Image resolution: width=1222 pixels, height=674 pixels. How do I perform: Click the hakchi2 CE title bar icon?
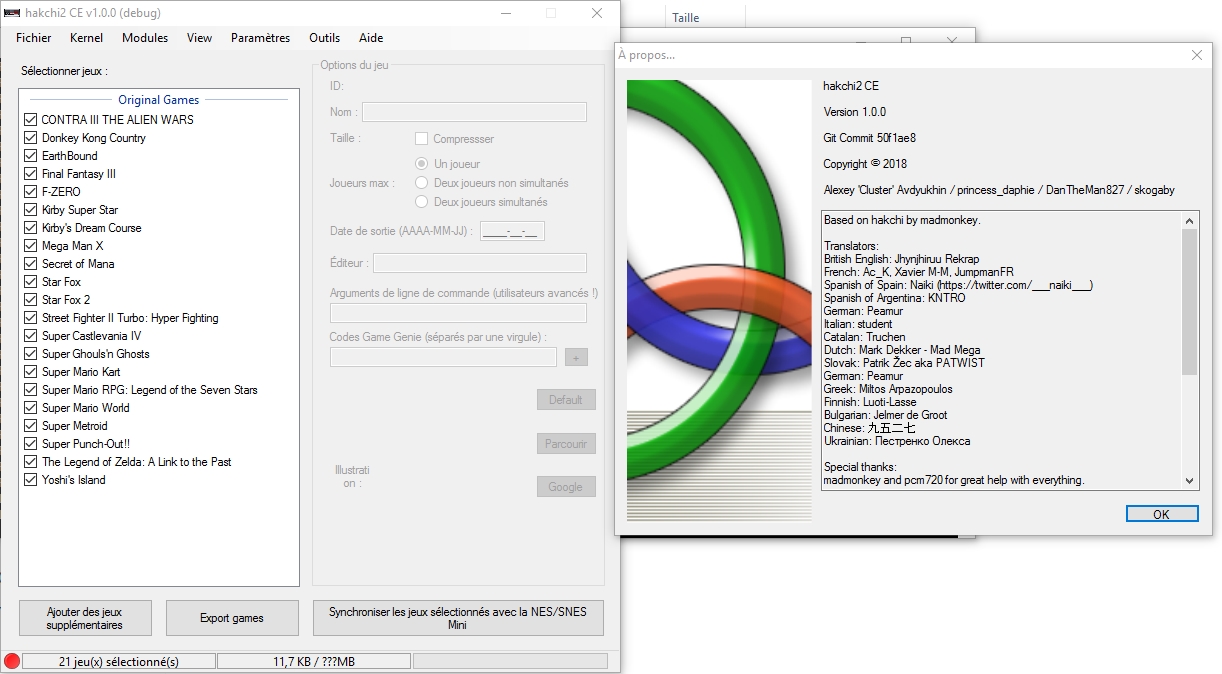click(x=11, y=13)
